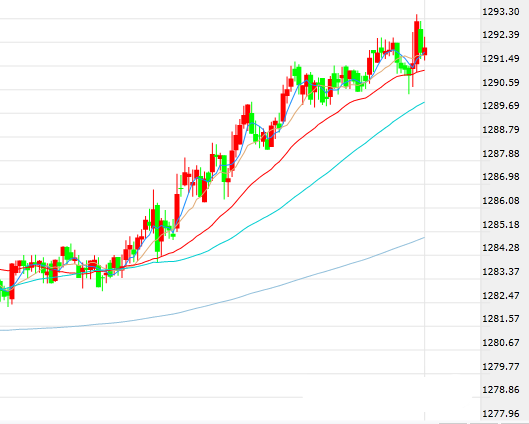
Task: Click the 1287.88 price axis label
Action: coord(501,153)
